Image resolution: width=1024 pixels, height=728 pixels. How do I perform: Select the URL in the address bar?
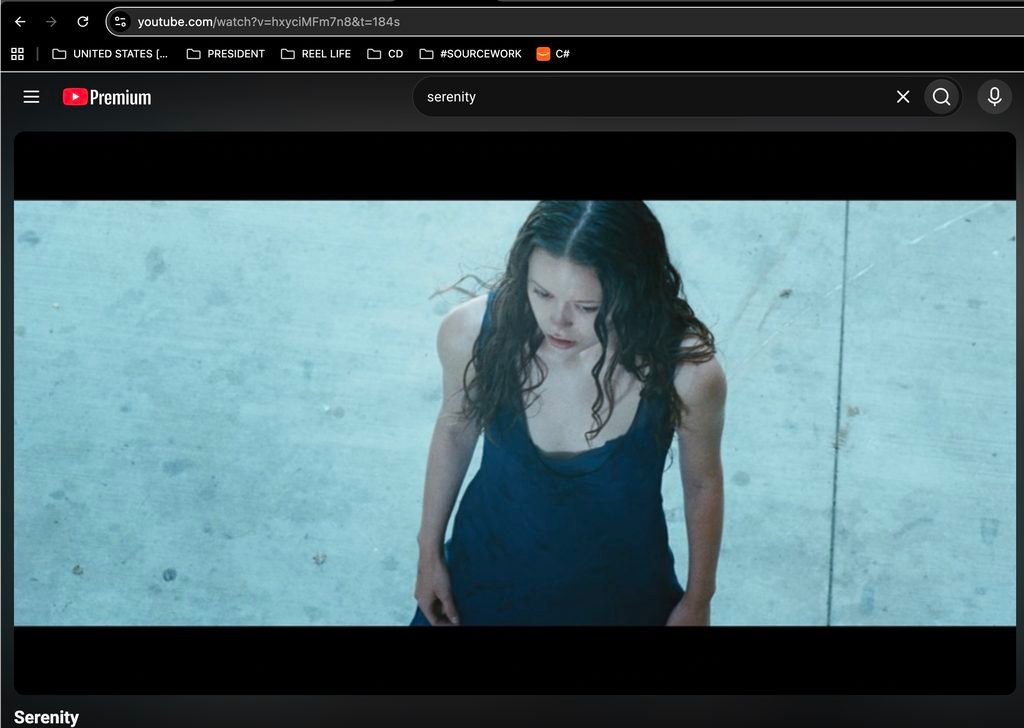(268, 22)
